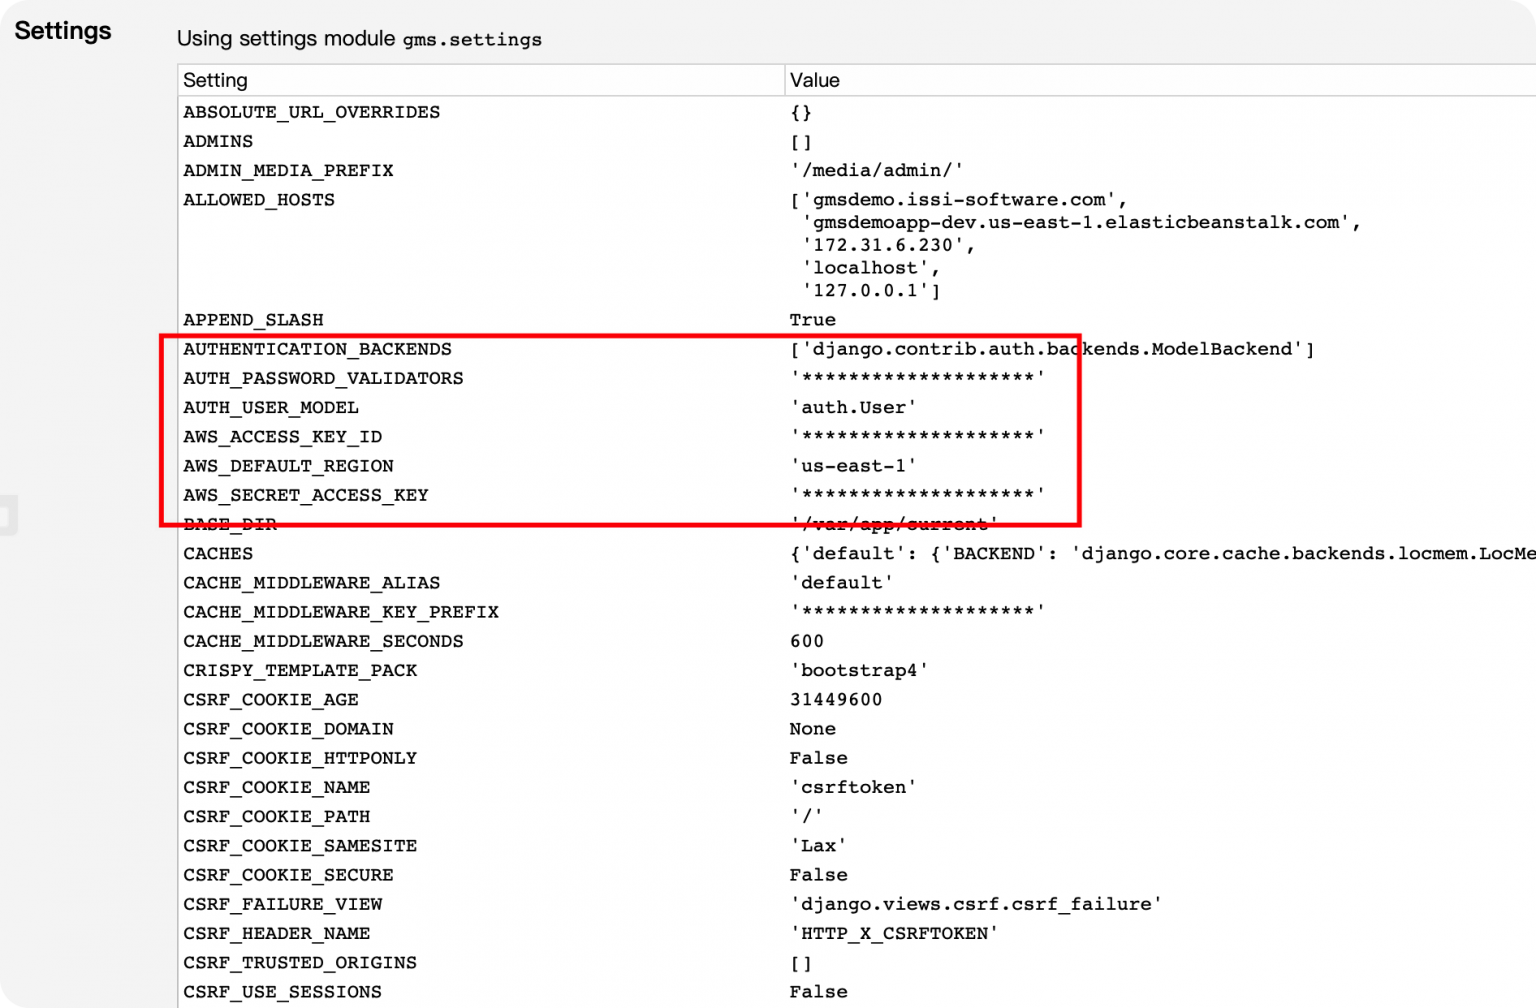The image size is (1536, 1008).
Task: Click the Settings heading
Action: [x=63, y=31]
